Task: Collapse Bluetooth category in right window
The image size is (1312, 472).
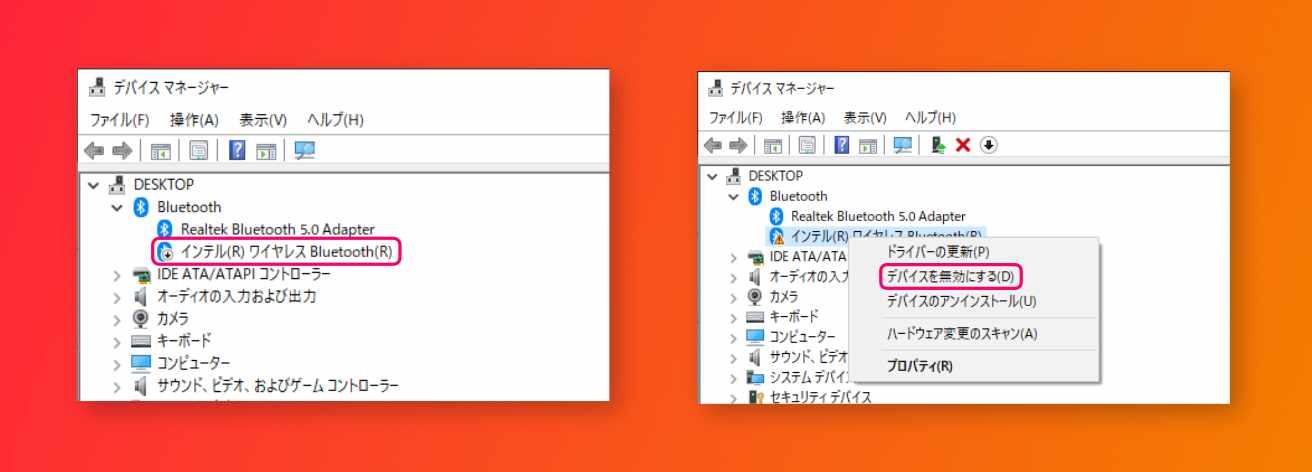Action: click(735, 196)
